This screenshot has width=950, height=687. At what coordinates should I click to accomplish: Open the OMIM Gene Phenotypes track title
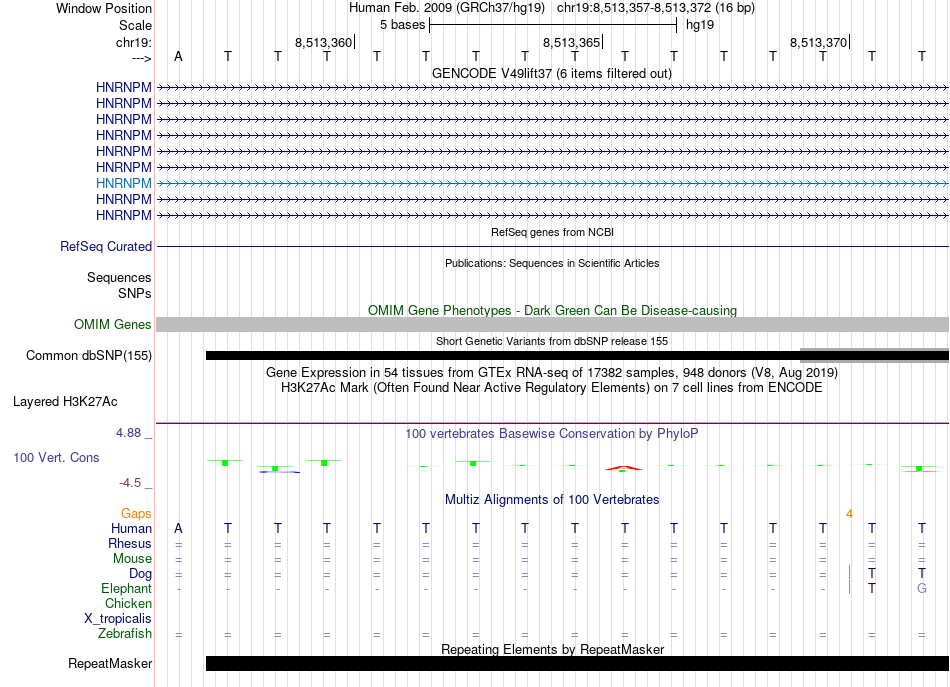552,310
